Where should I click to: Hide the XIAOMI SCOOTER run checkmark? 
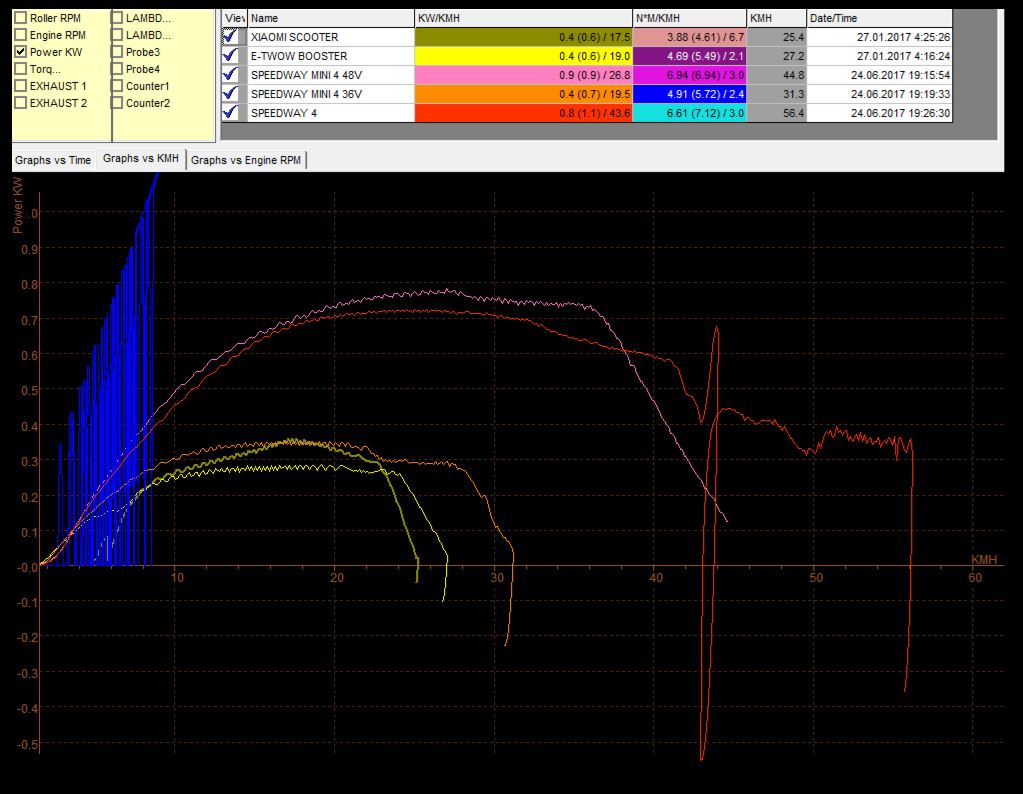pos(231,37)
